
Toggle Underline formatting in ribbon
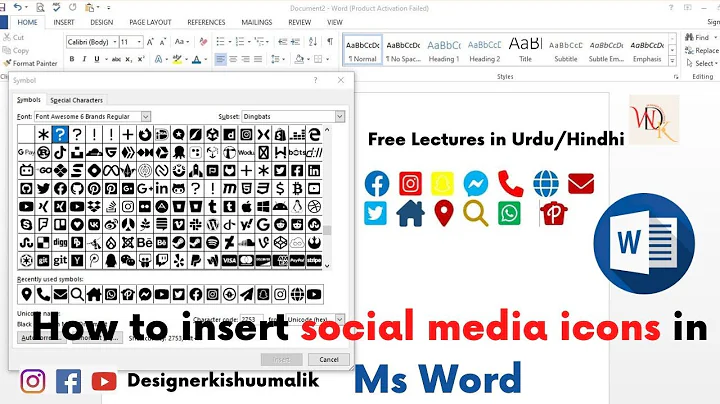click(x=96, y=59)
